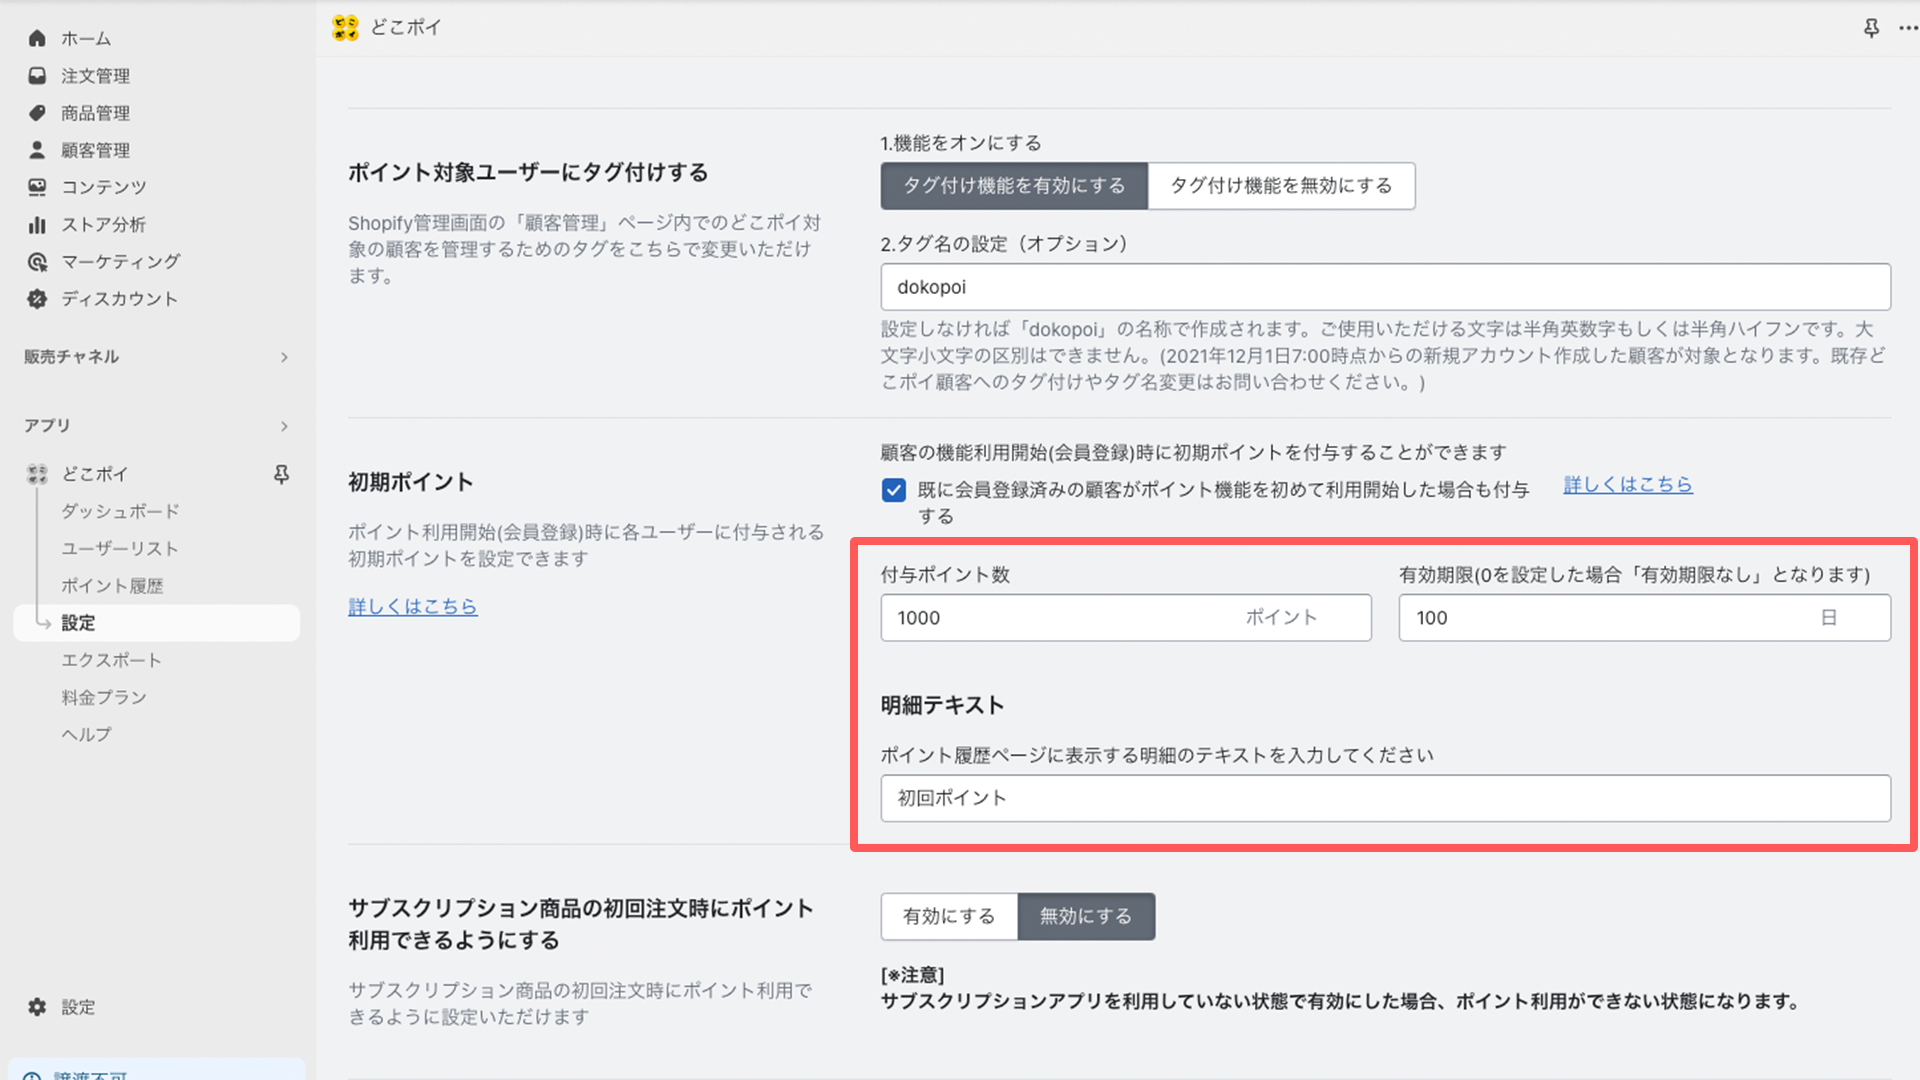
Task: Click the ストア分析 bar chart icon
Action: [x=37, y=224]
